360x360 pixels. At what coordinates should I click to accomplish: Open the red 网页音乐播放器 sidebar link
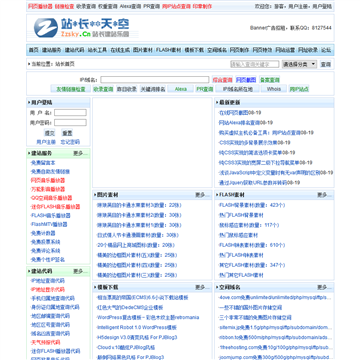click(x=48, y=180)
